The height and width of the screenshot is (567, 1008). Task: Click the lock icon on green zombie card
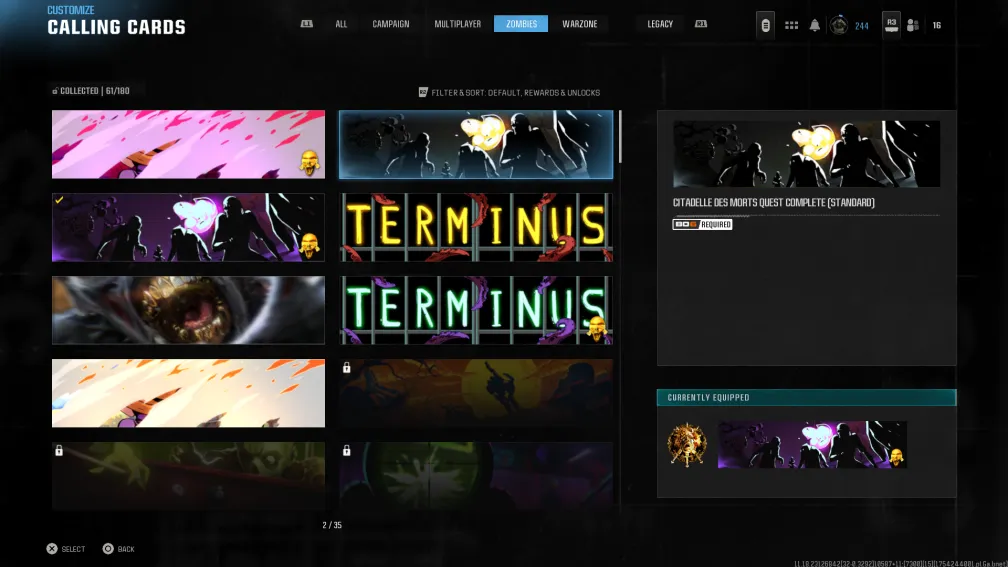point(59,451)
